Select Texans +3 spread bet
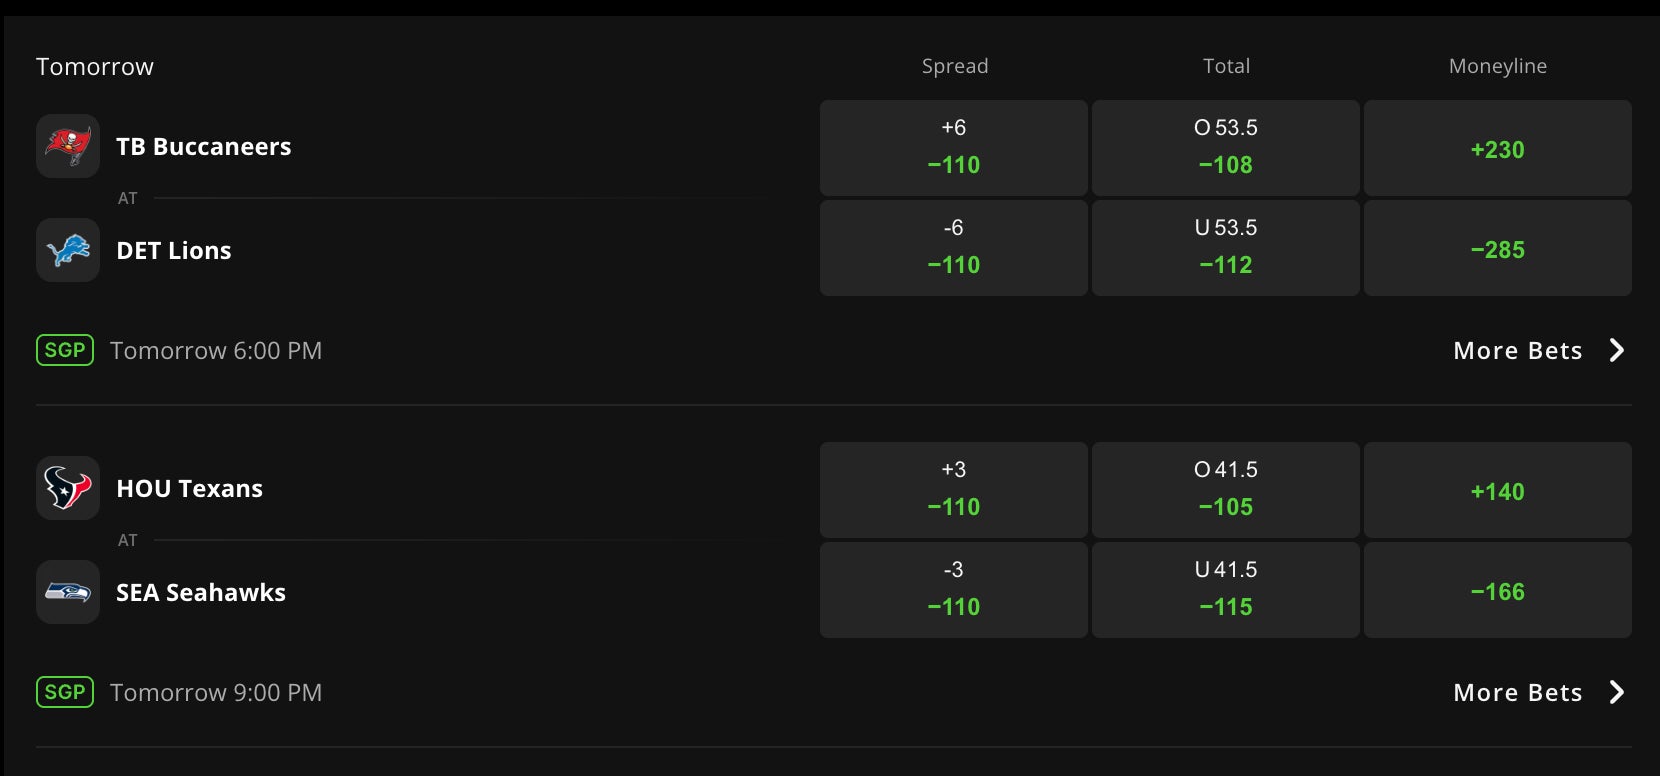 953,489
